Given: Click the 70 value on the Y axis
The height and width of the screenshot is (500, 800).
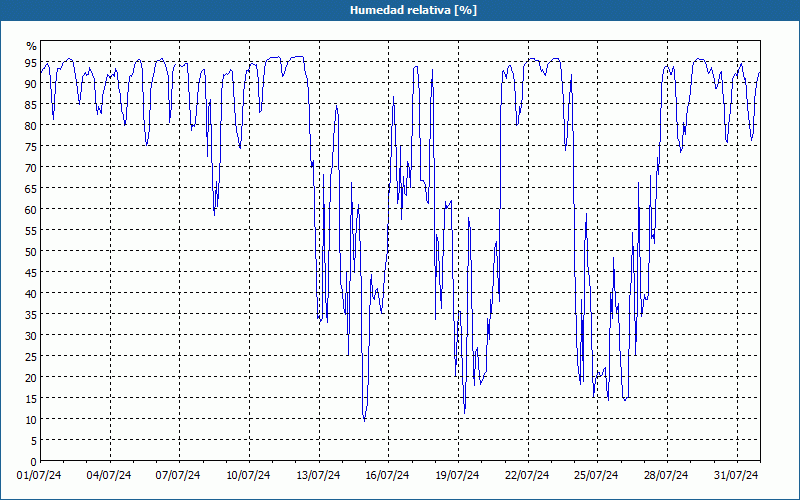Looking at the screenshot, I should coord(31,167).
